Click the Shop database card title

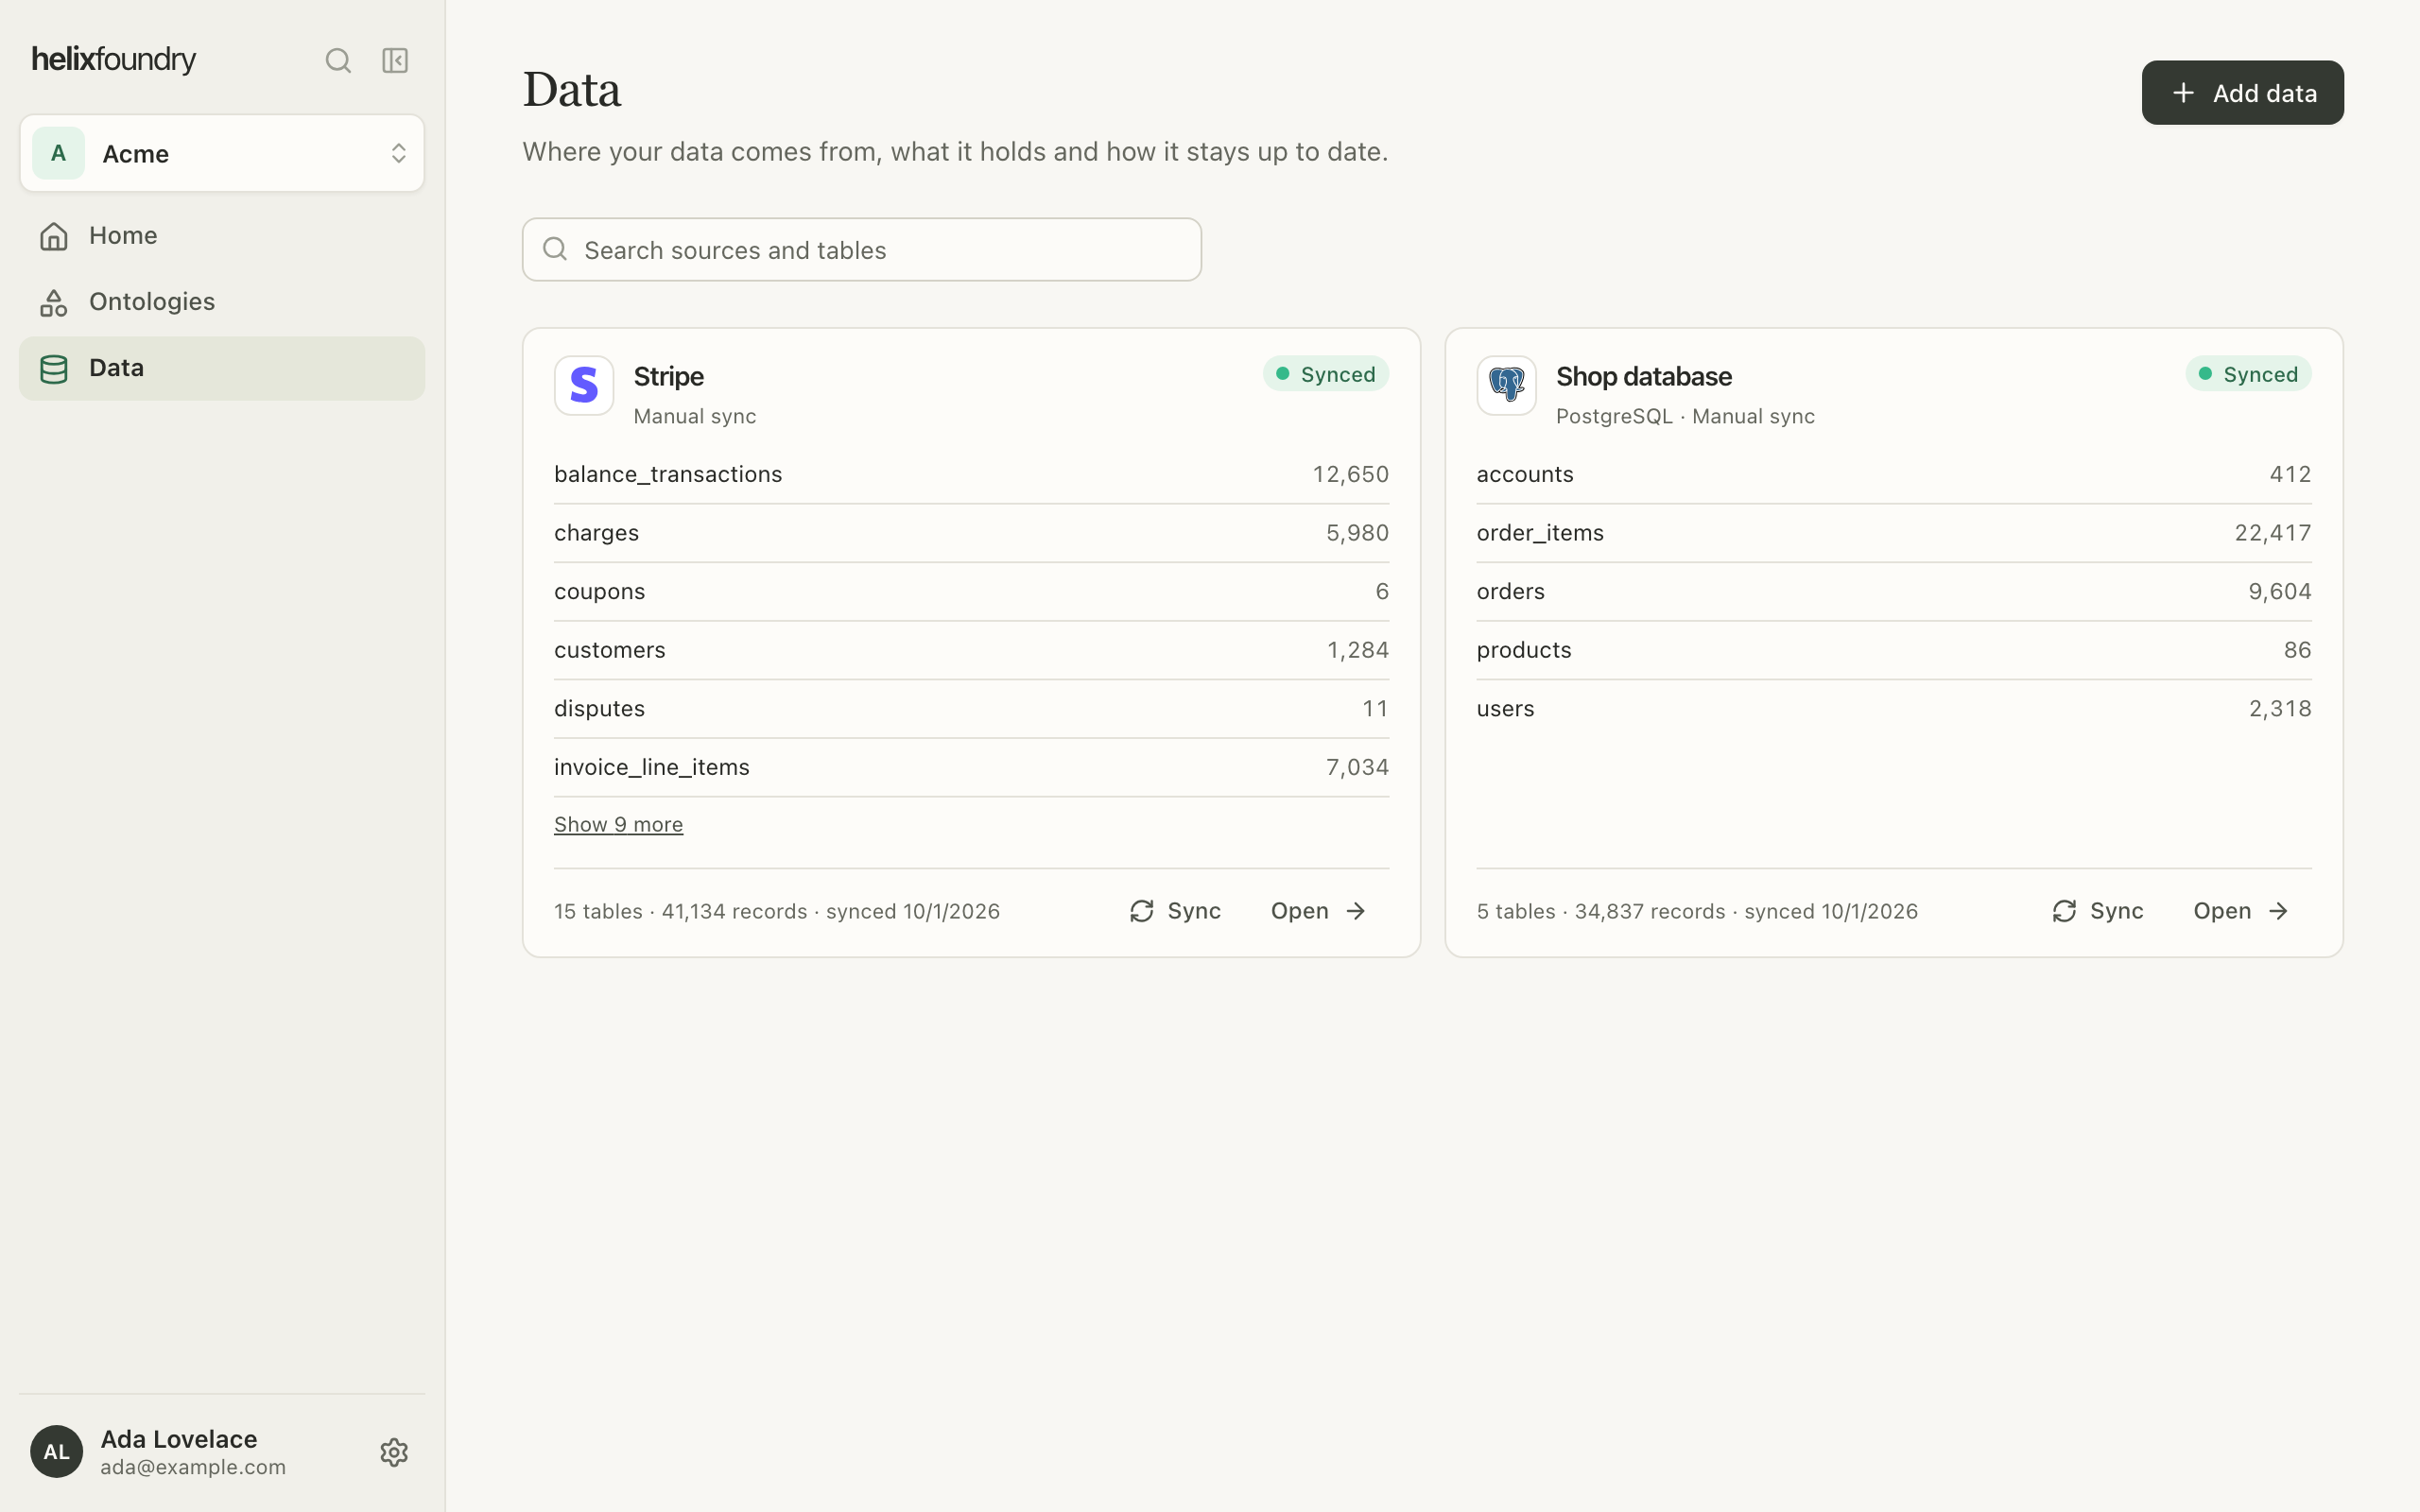tap(1644, 377)
